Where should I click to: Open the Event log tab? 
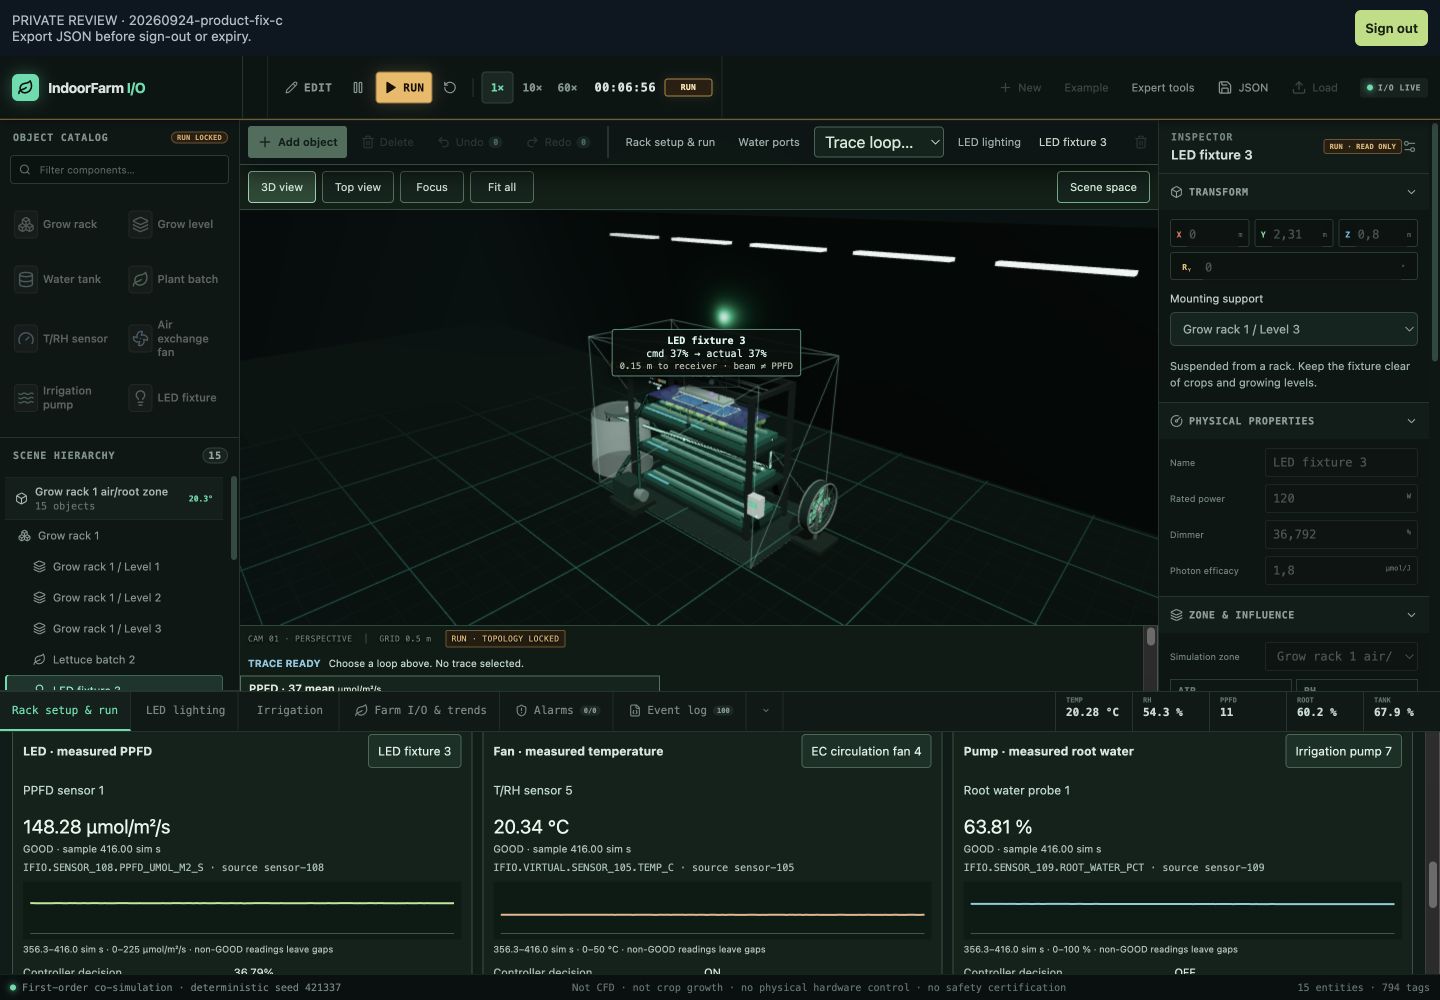coord(680,711)
